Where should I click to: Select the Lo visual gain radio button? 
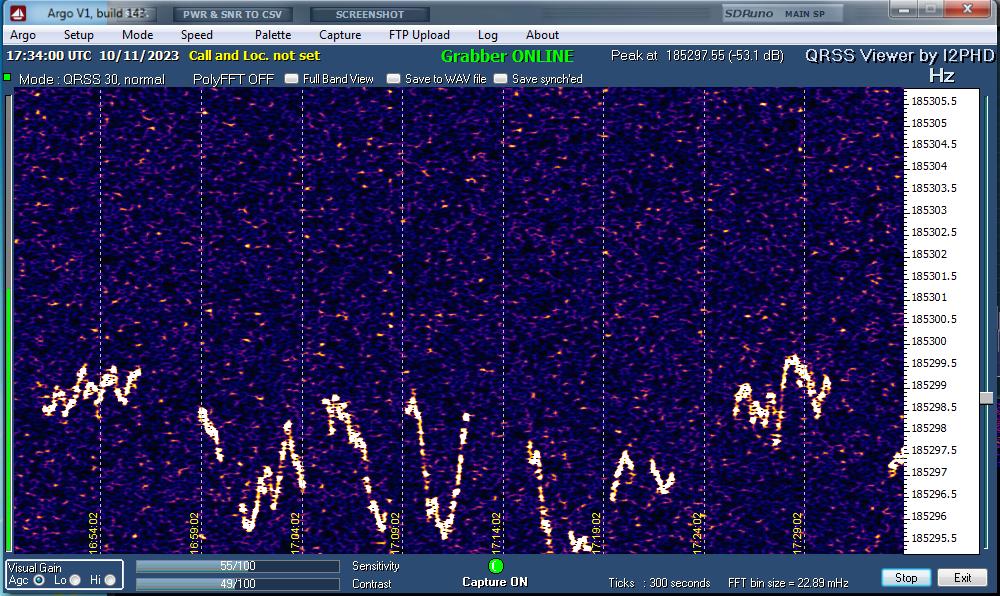click(75, 580)
